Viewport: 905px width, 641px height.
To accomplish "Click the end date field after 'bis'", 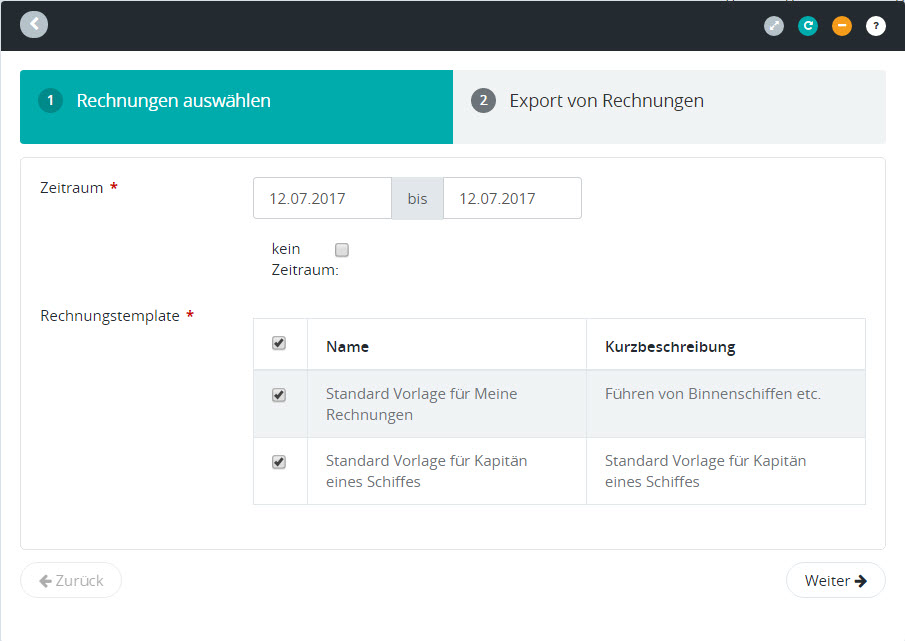I will pyautogui.click(x=512, y=198).
